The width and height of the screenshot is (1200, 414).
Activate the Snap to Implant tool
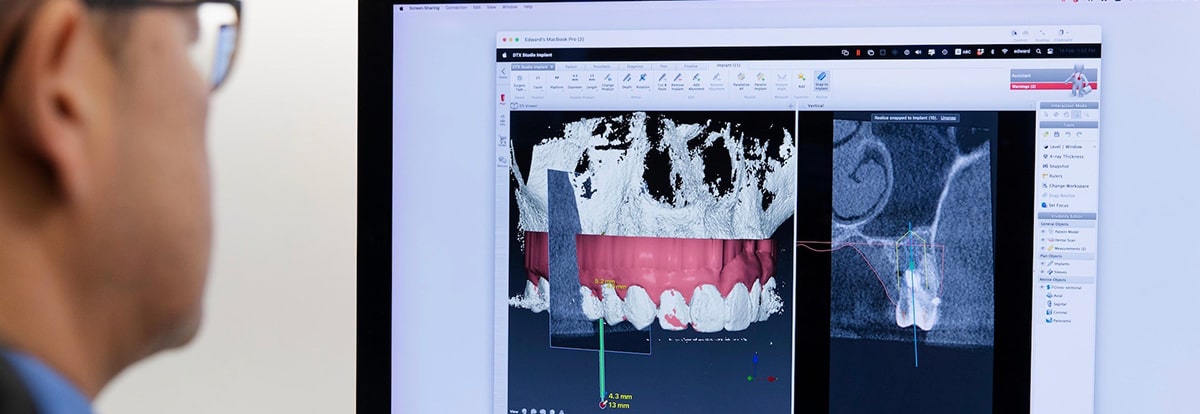point(821,78)
